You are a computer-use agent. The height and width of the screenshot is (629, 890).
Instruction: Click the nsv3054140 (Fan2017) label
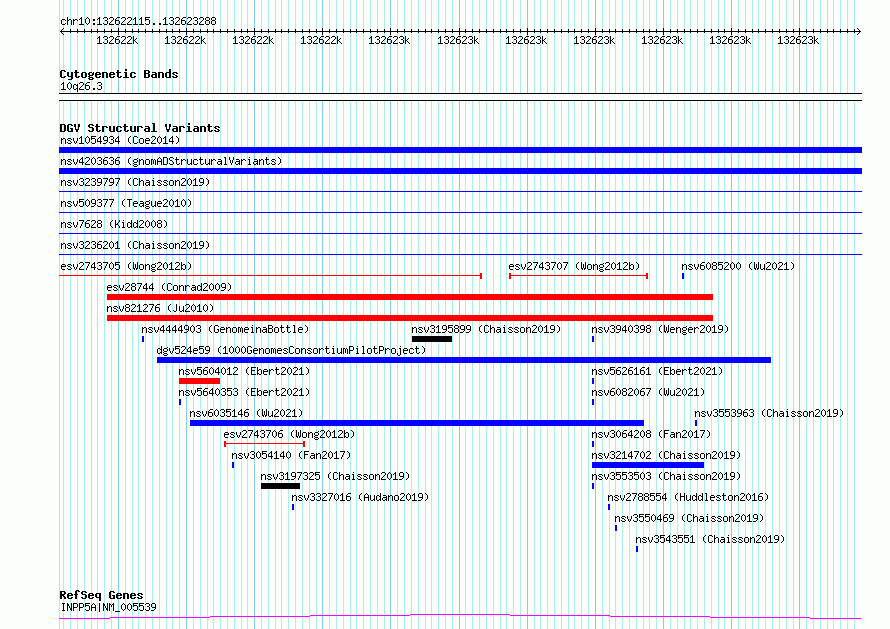(291, 455)
